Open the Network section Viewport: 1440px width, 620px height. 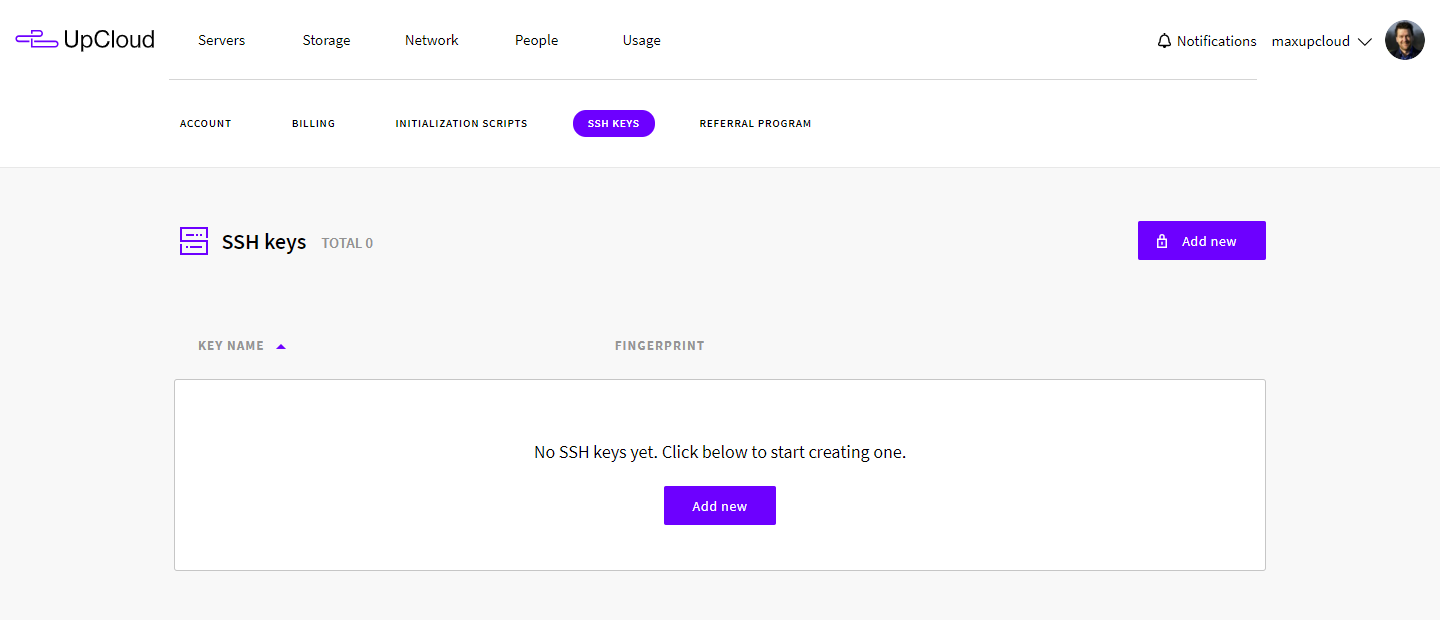431,40
